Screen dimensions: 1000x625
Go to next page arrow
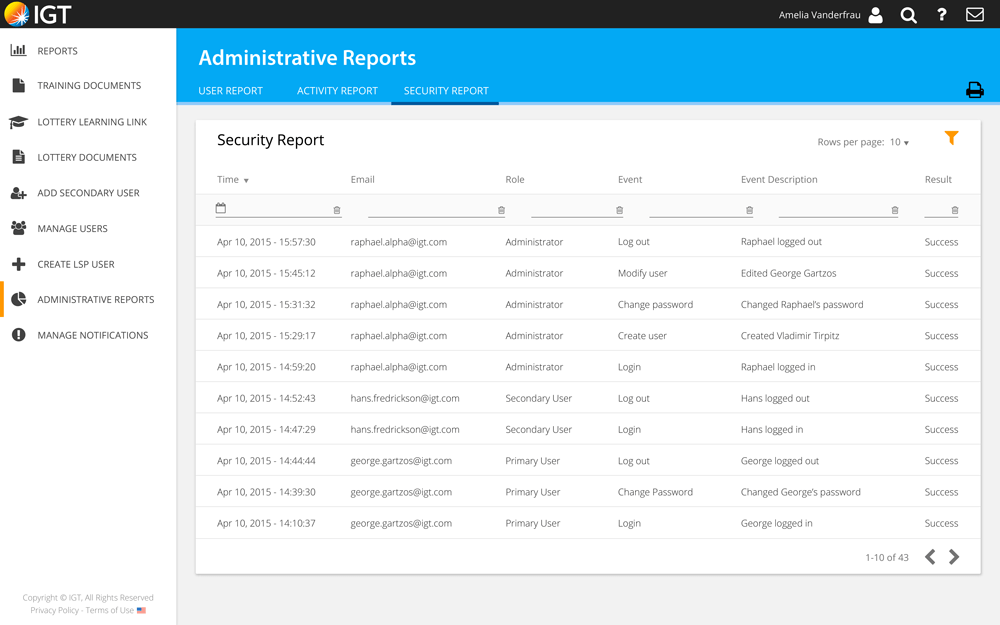tap(954, 557)
